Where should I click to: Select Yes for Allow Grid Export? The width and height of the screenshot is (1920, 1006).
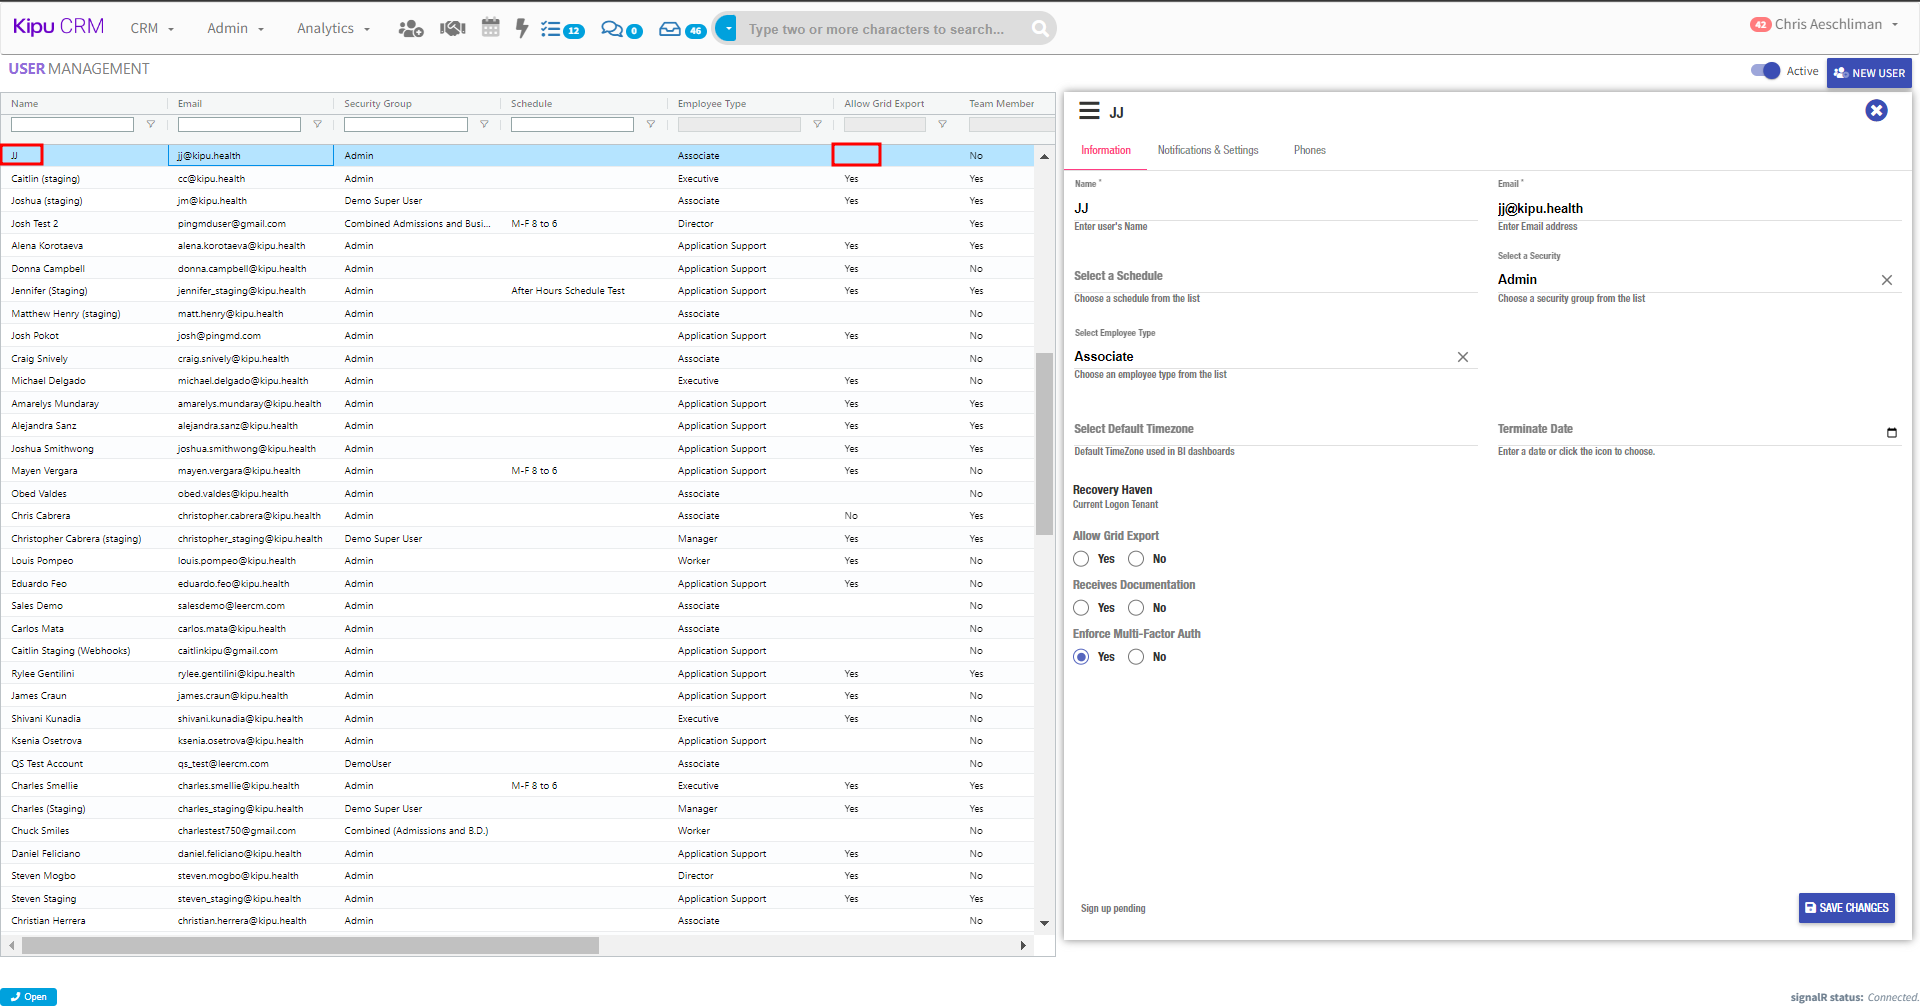1081,559
